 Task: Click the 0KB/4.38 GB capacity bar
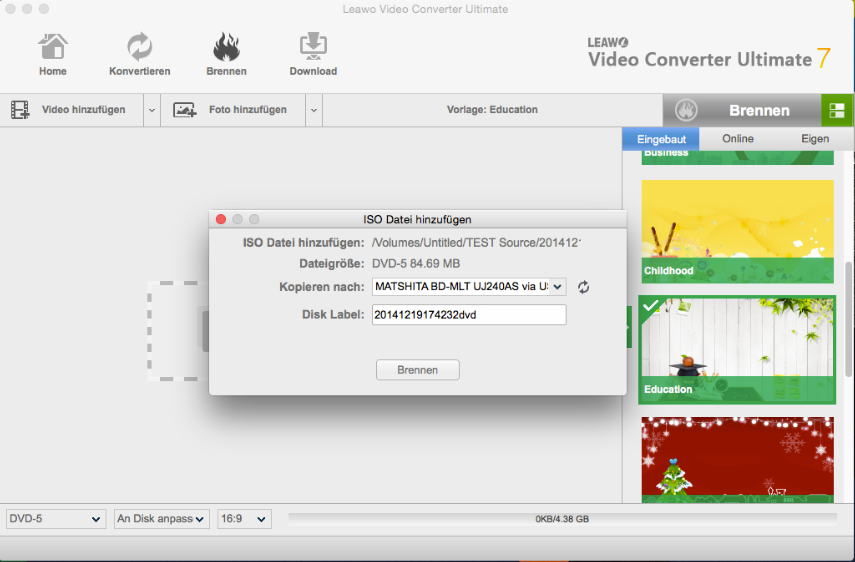click(x=562, y=519)
